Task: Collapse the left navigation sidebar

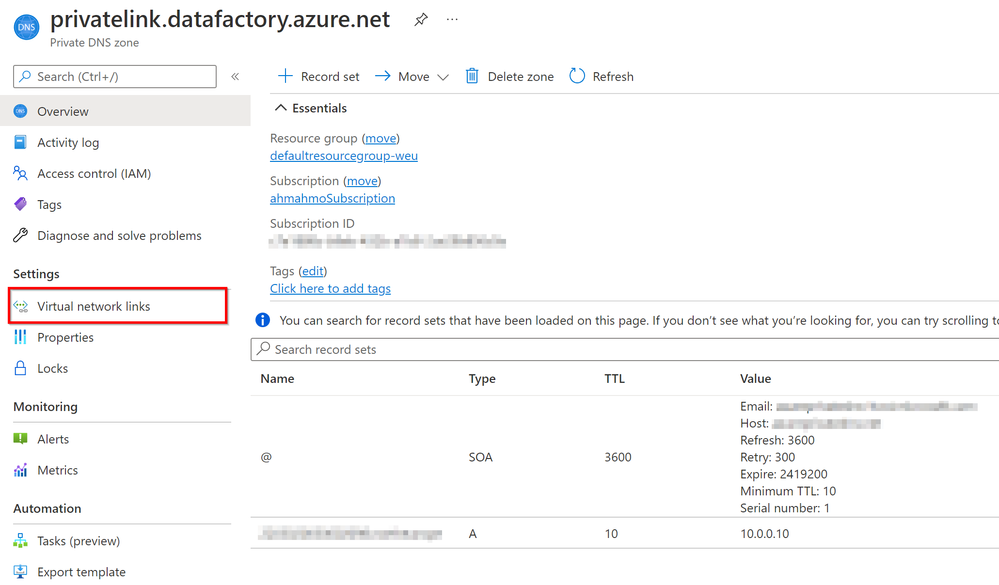Action: (235, 76)
